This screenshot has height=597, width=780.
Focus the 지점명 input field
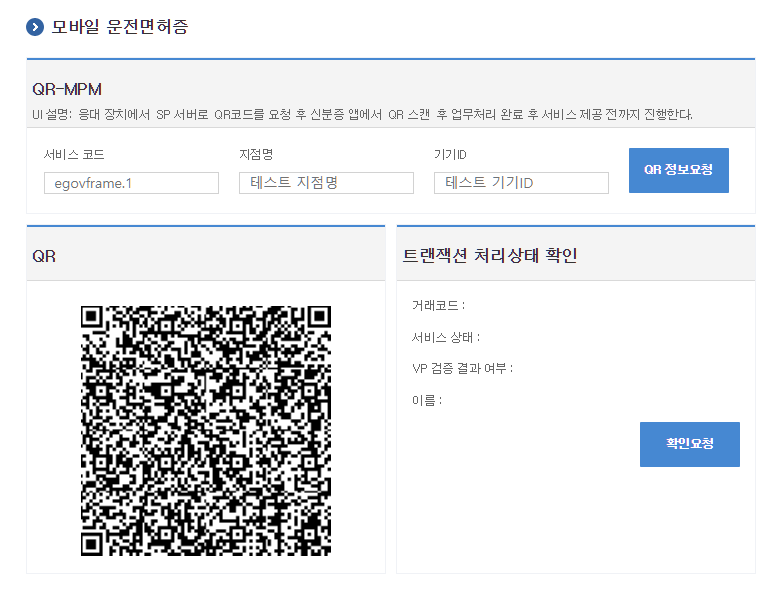[x=326, y=183]
